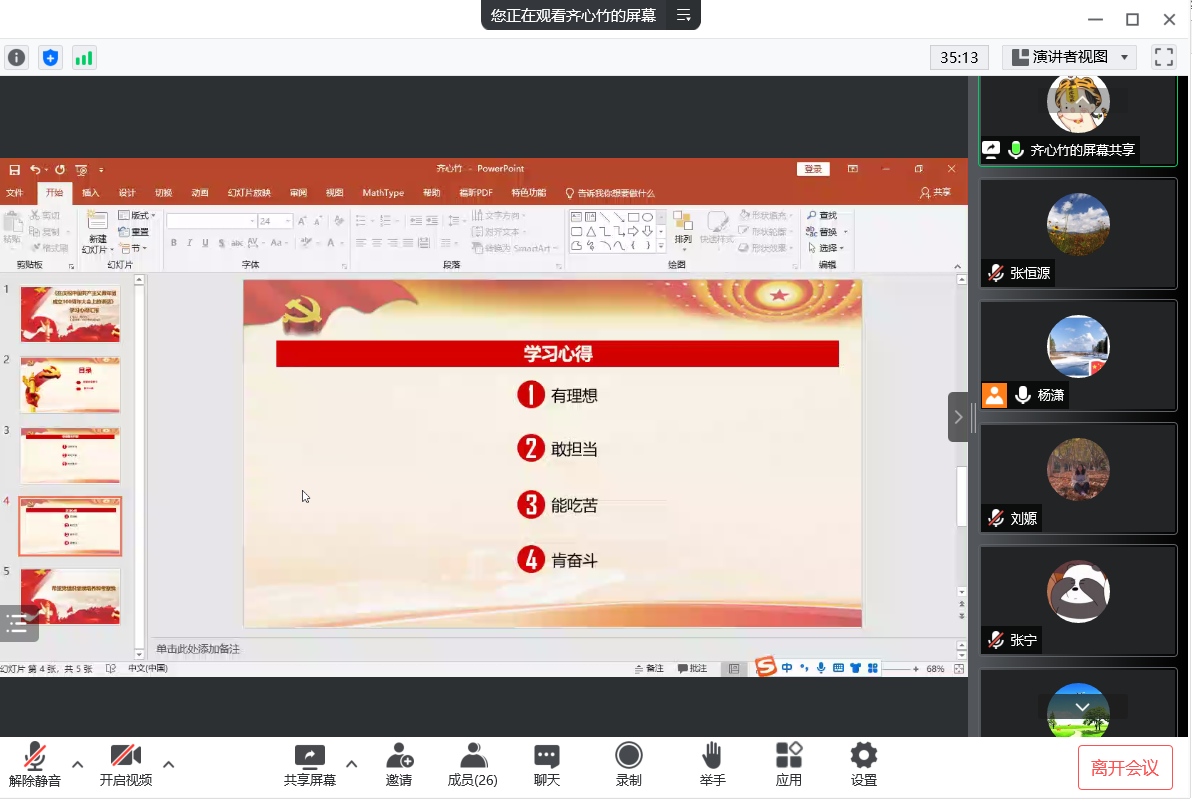Open the Settings (设置) gear
Screen dimensions: 1192x799
(863, 765)
